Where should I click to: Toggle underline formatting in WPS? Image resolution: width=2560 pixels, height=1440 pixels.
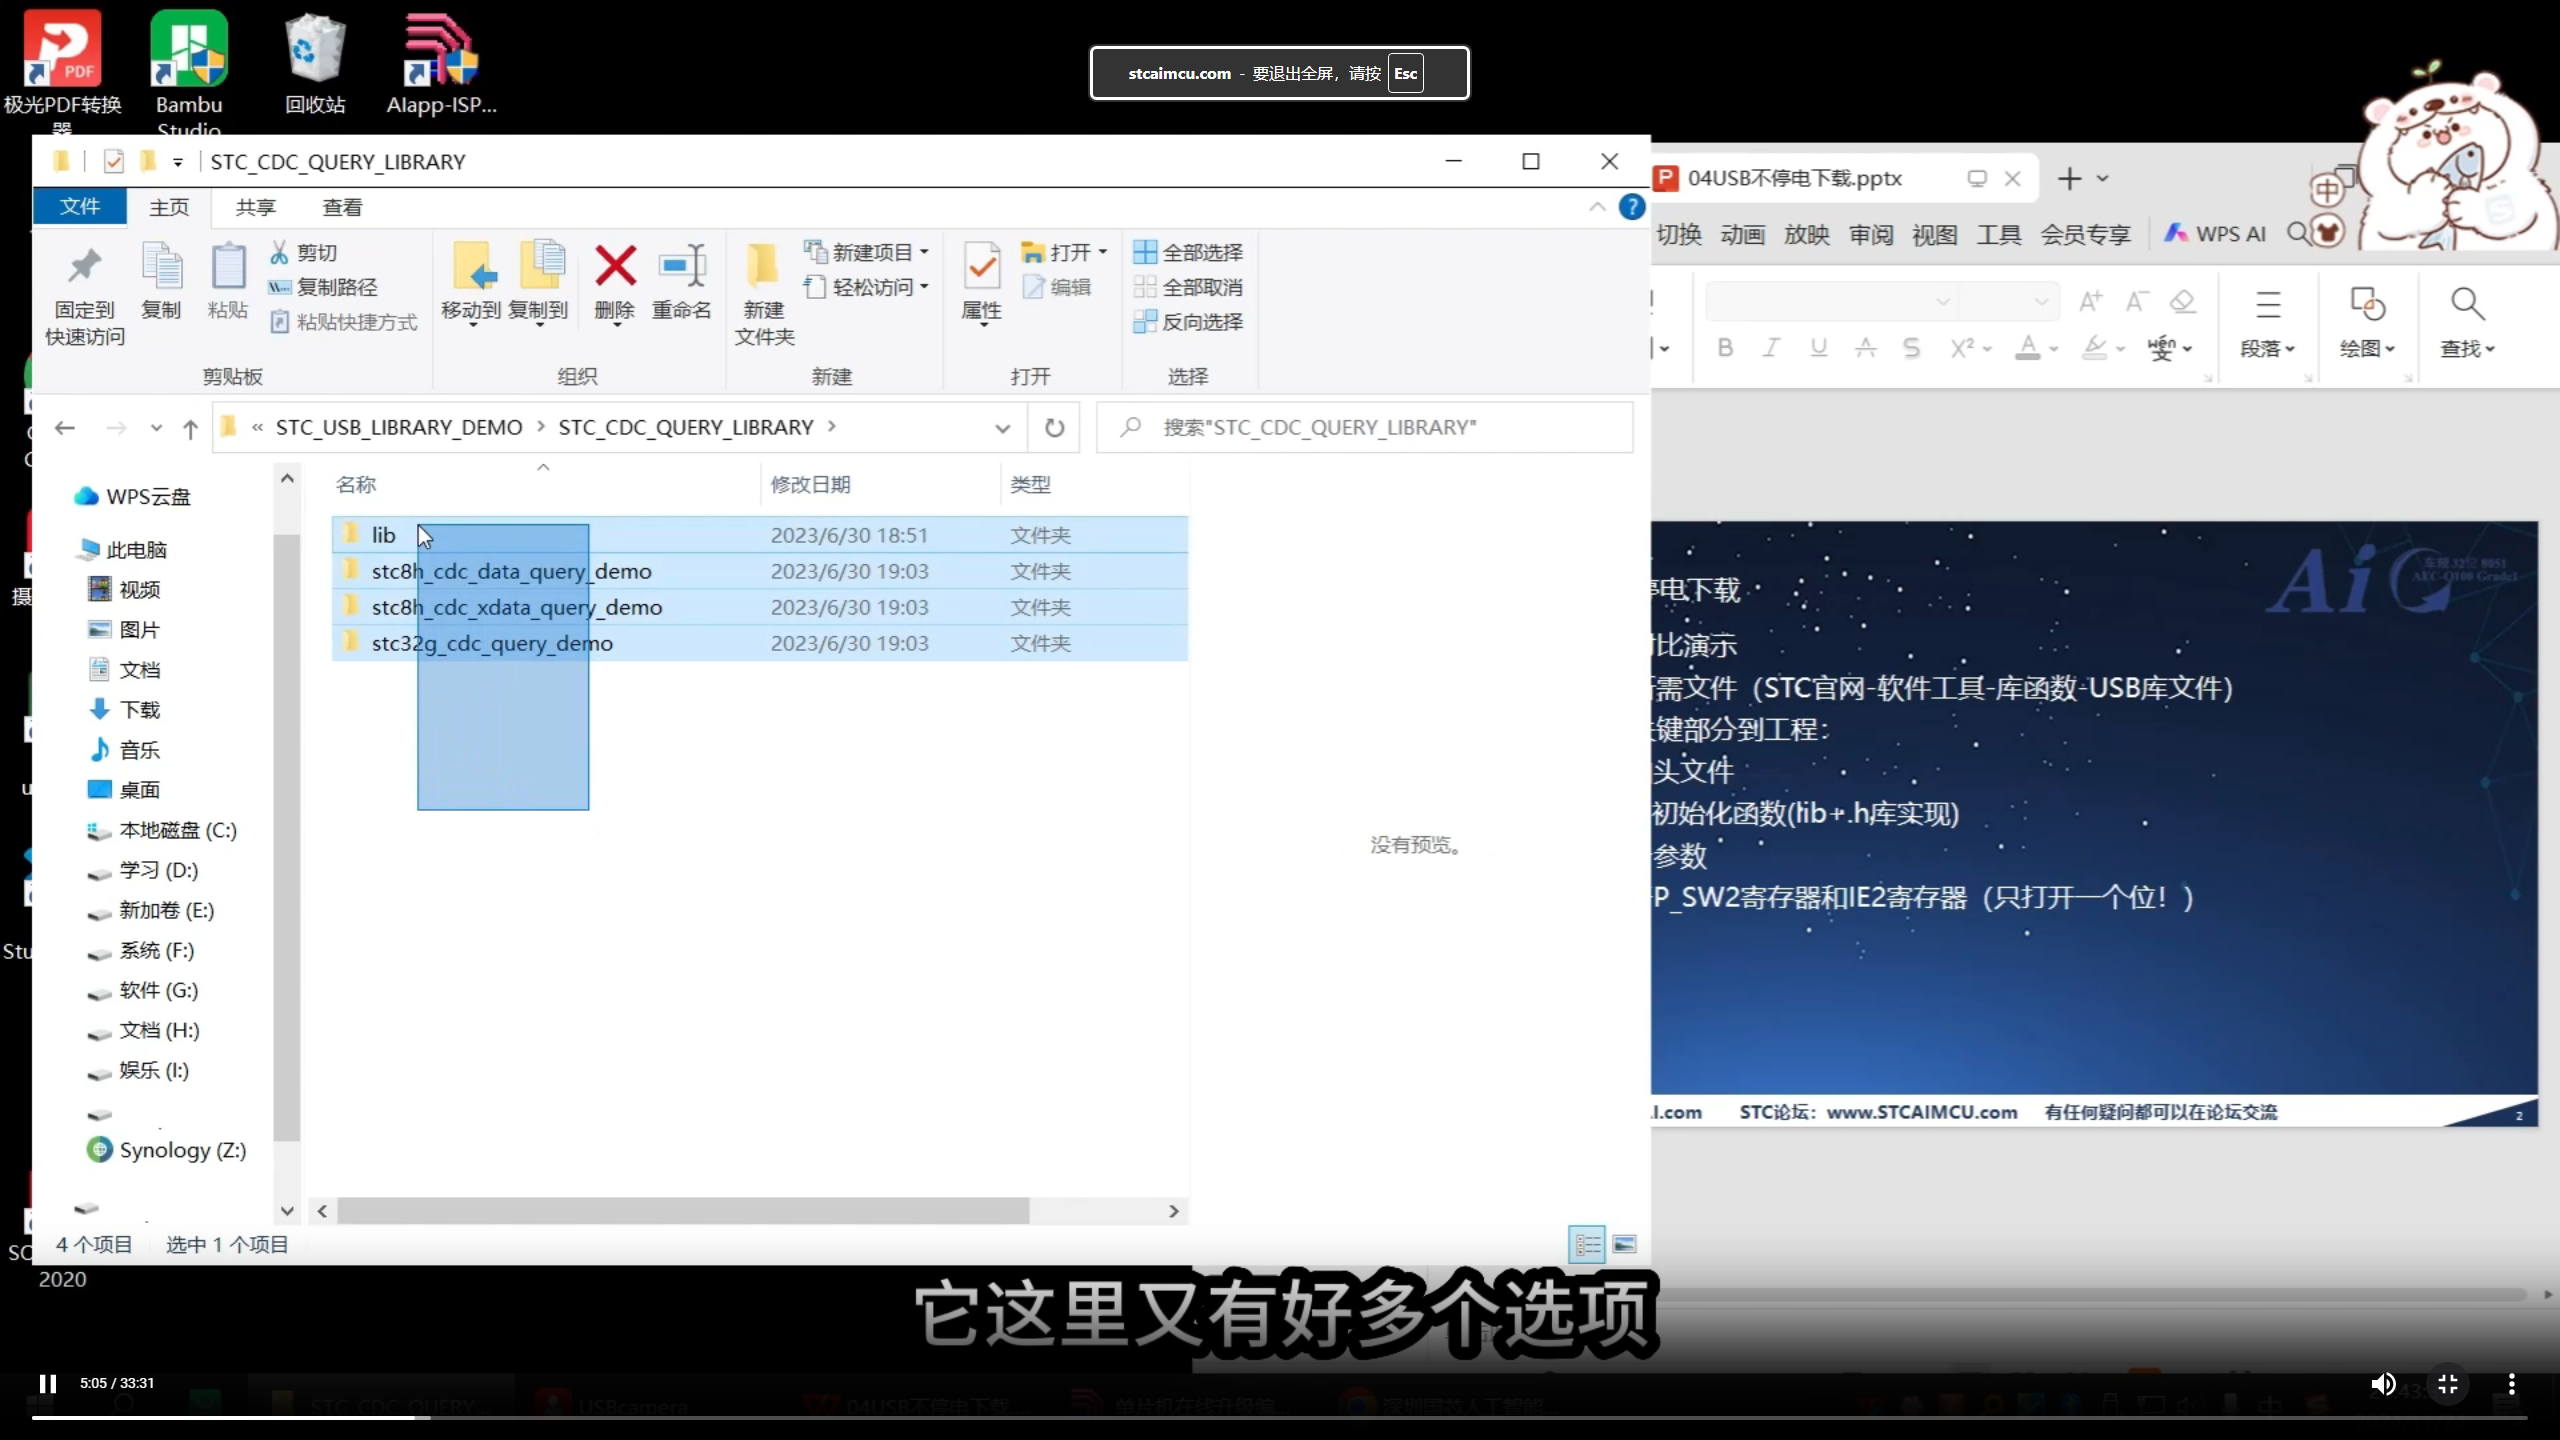tap(1818, 348)
